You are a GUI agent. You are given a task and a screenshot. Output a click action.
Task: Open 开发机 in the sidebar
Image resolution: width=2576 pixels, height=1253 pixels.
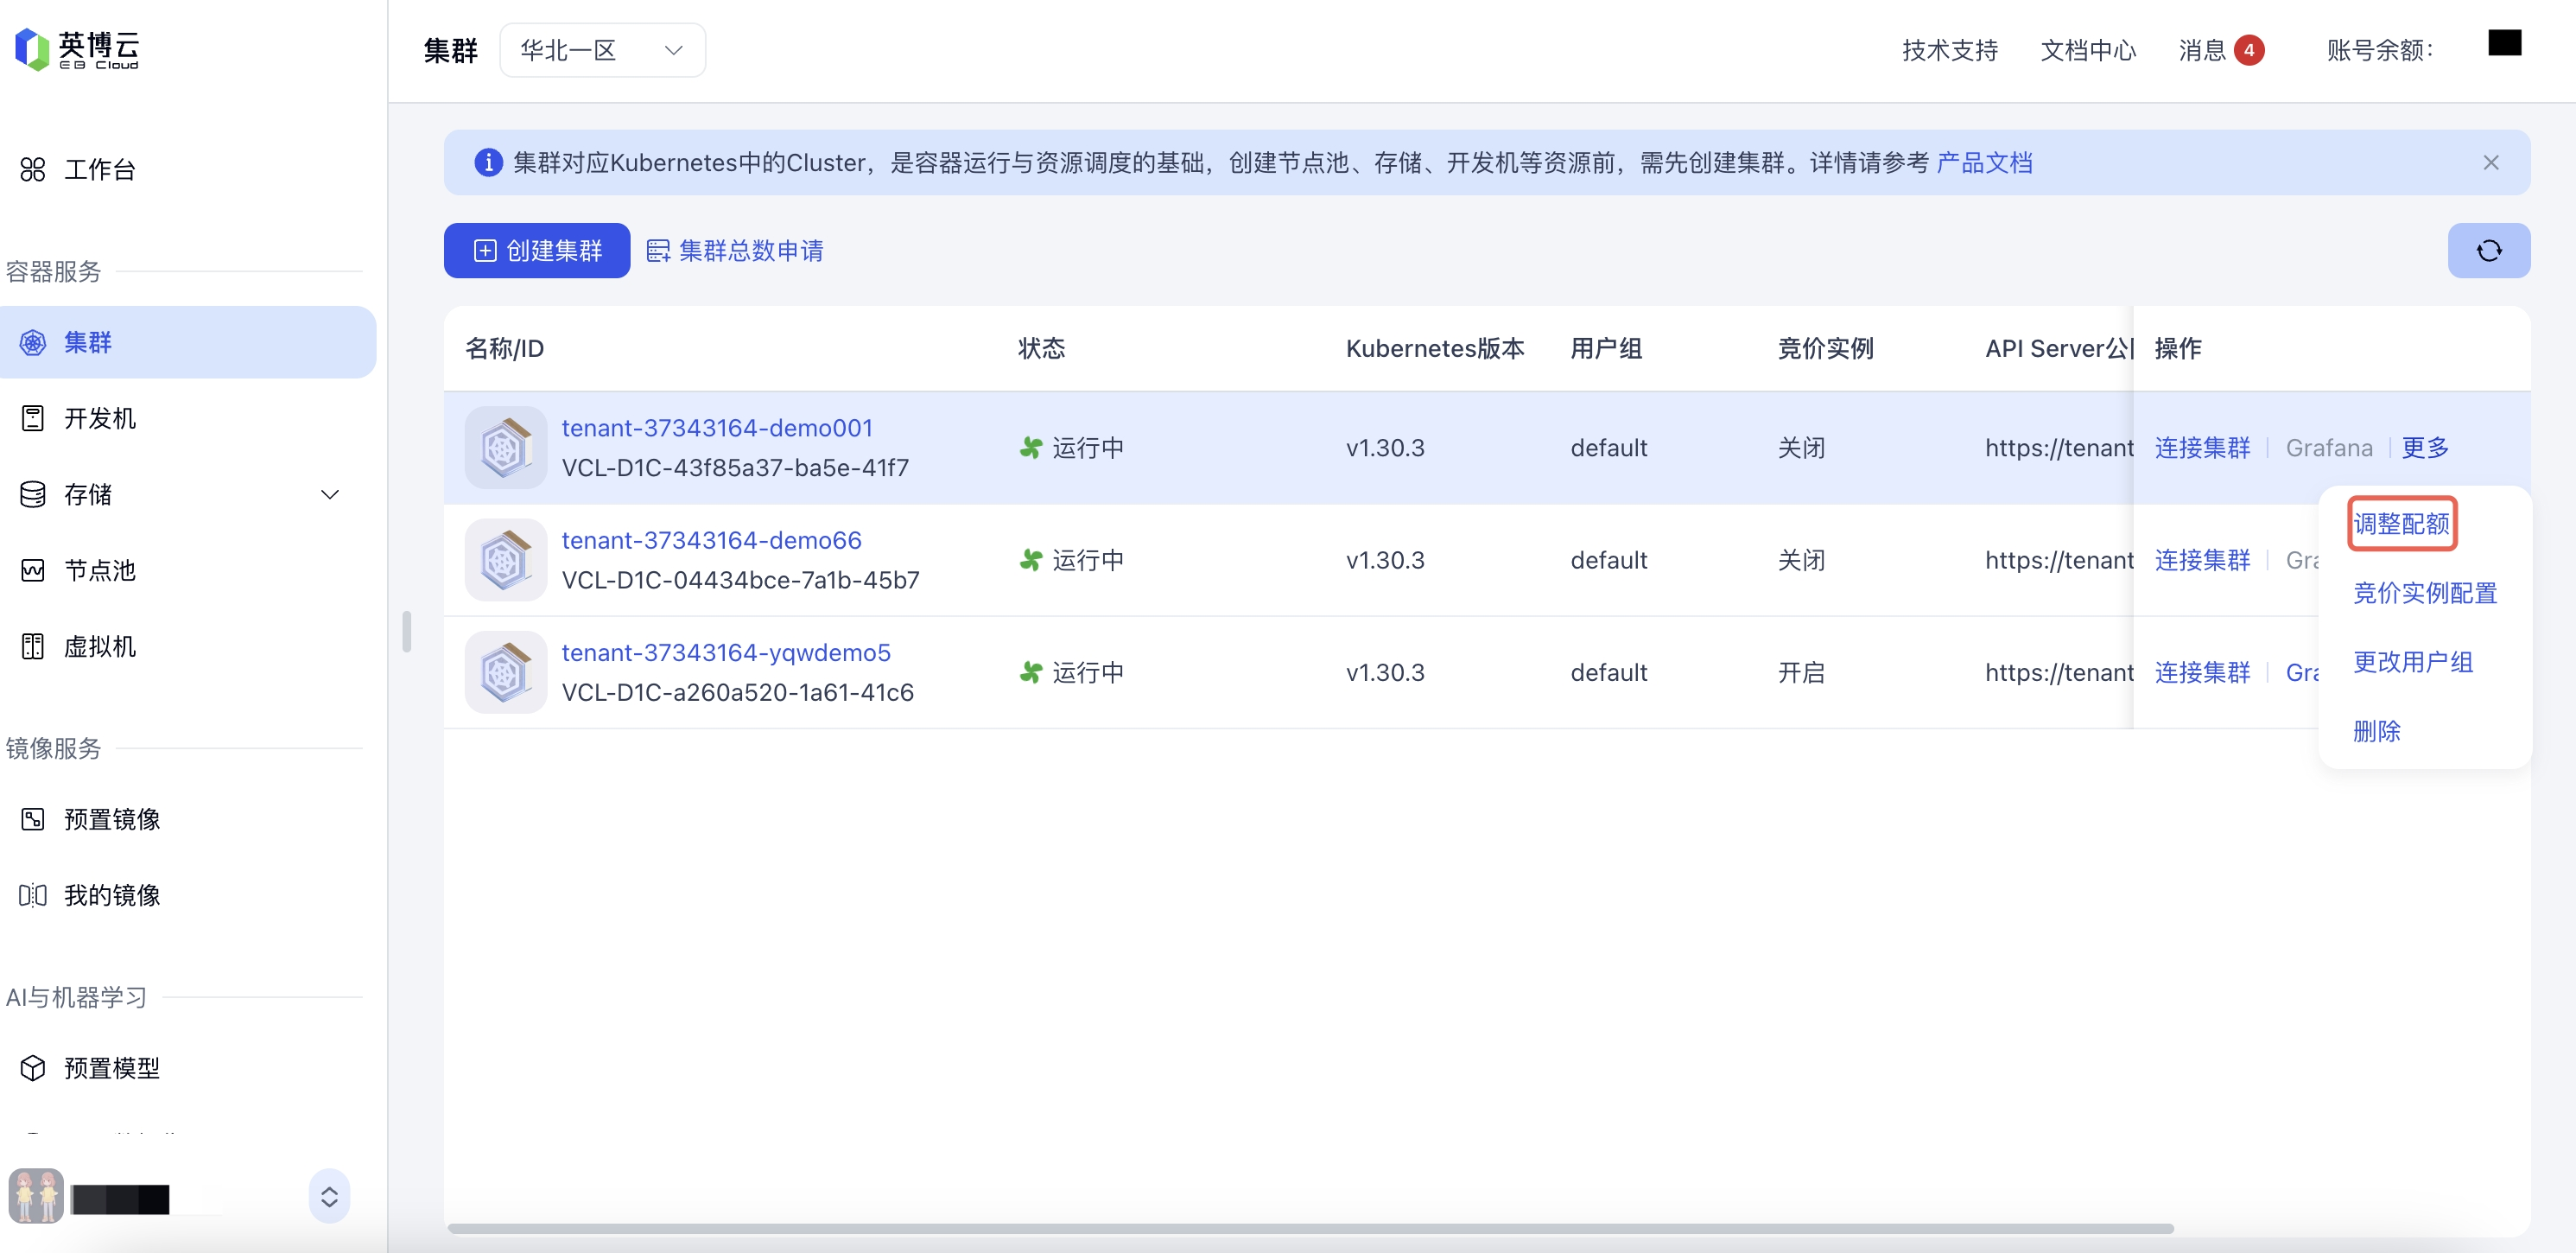click(99, 418)
